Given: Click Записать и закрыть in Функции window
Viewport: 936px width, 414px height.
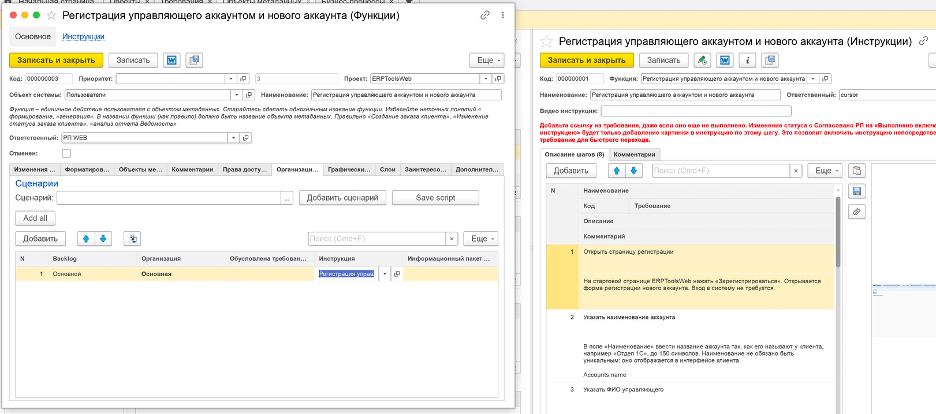Looking at the screenshot, I should coord(56,60).
